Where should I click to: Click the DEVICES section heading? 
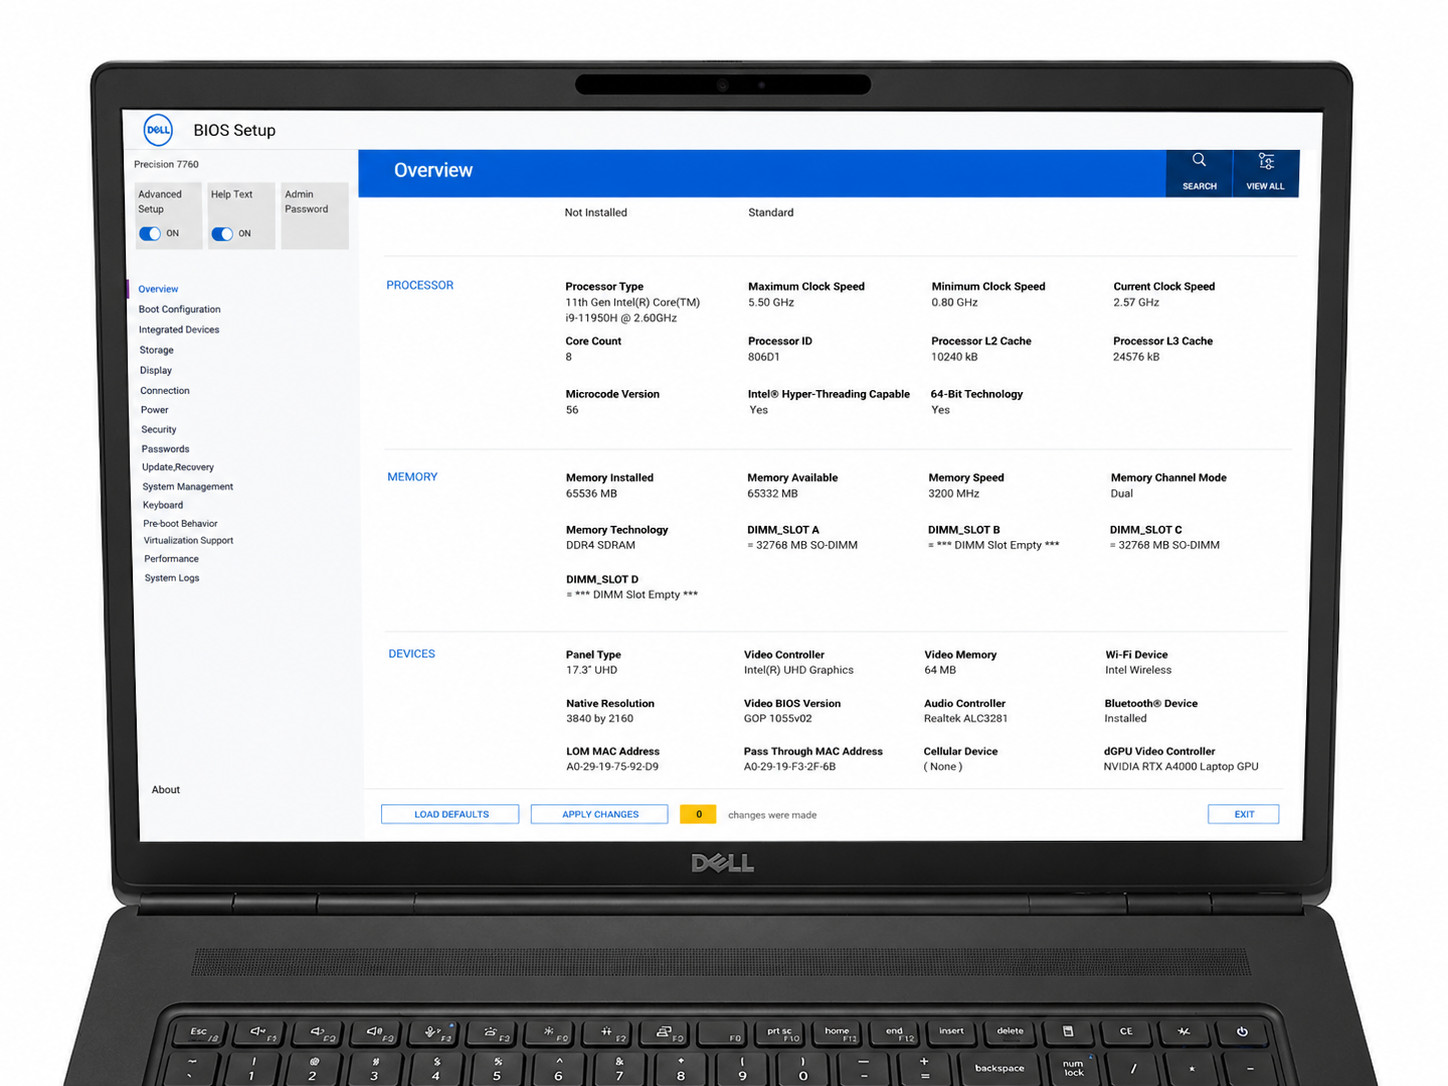coord(411,654)
